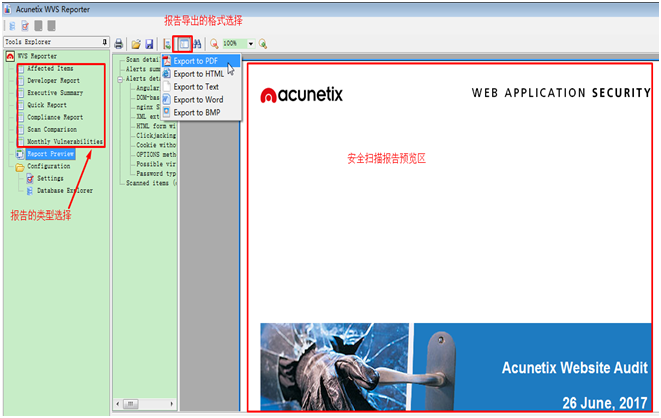Jump to Scanned items outline entry

[151, 183]
